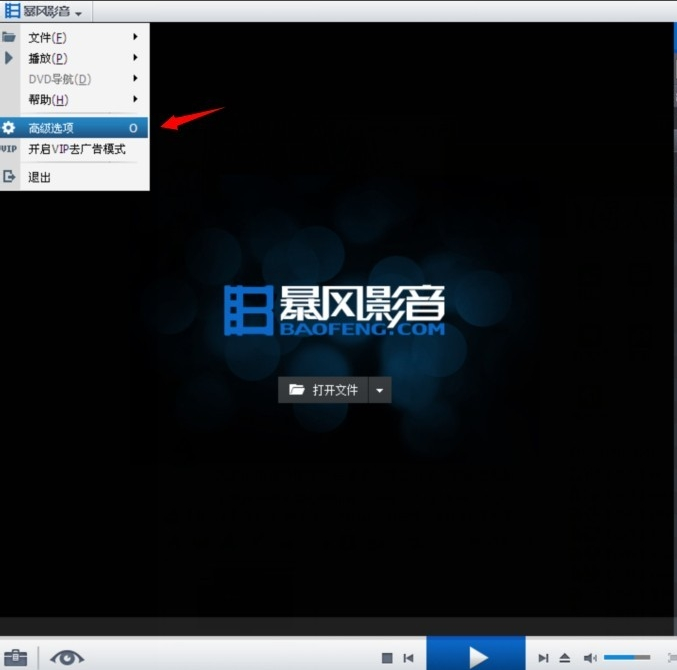677x670 pixels.
Task: Open the 文件(F) submenu
Action: click(75, 38)
